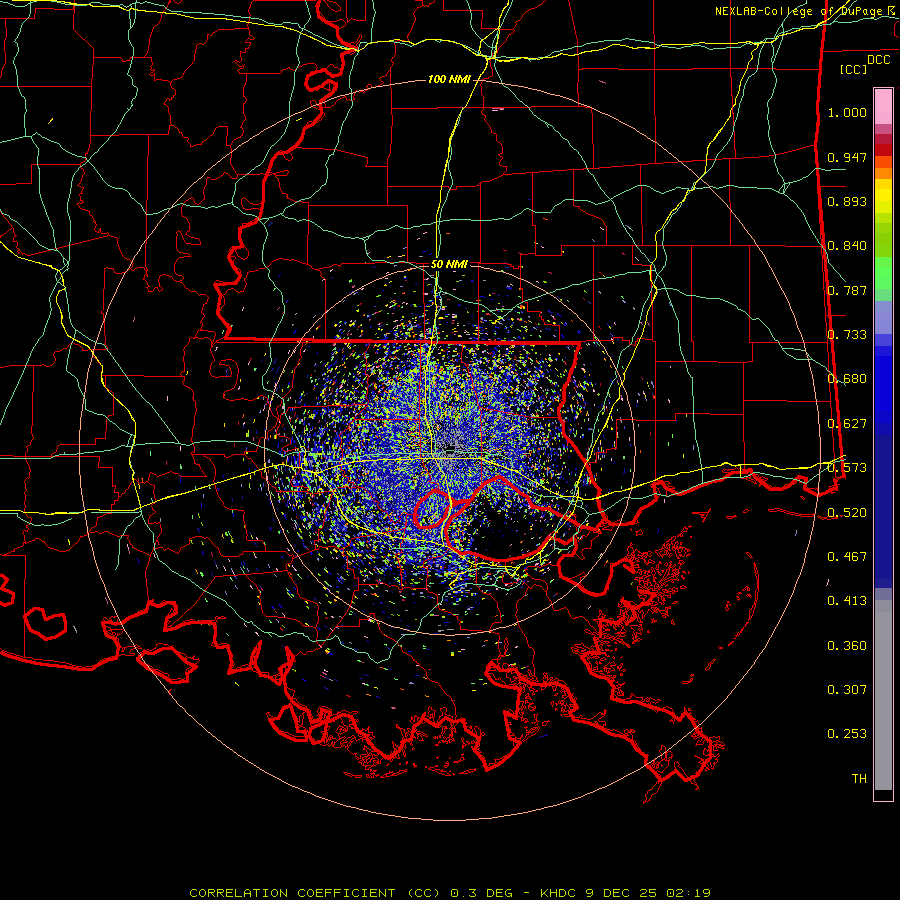
Task: Click the 0.360 scale value
Action: 847,646
